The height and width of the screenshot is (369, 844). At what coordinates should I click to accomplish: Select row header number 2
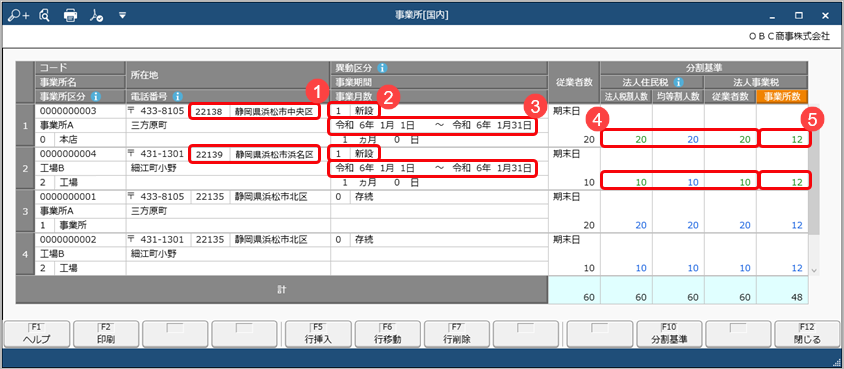tap(25, 168)
